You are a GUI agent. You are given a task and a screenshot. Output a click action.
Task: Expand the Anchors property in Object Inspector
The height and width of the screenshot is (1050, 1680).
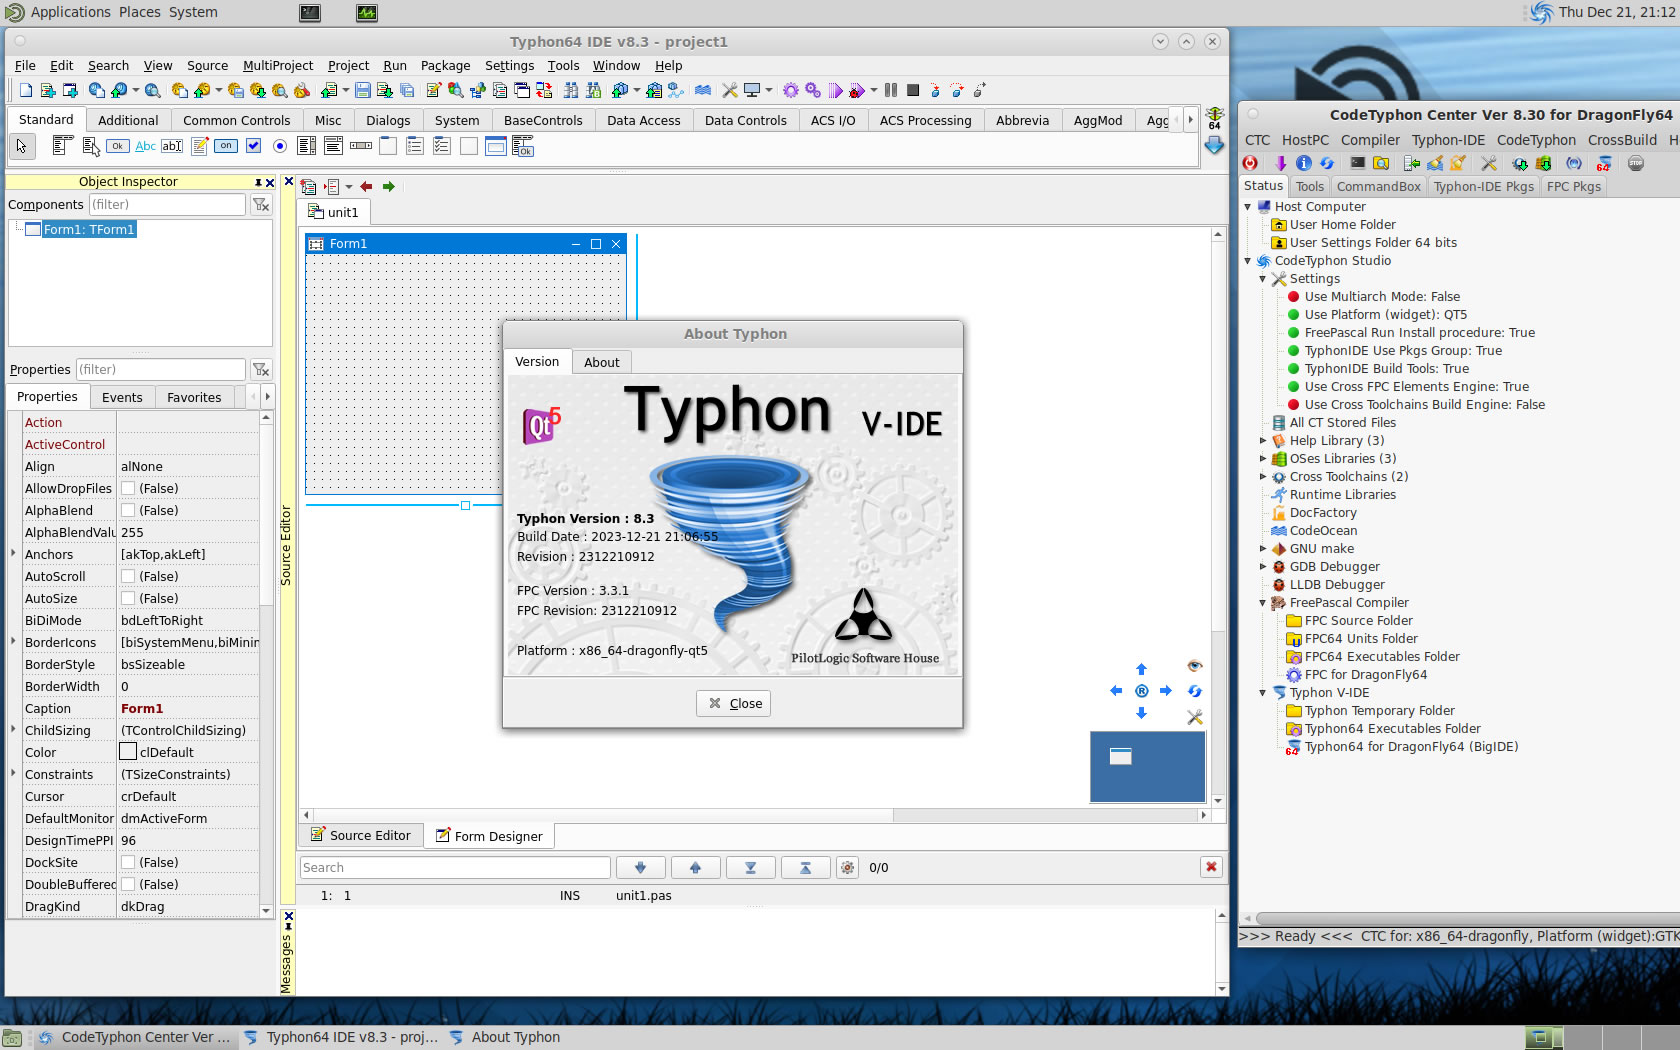(14, 553)
